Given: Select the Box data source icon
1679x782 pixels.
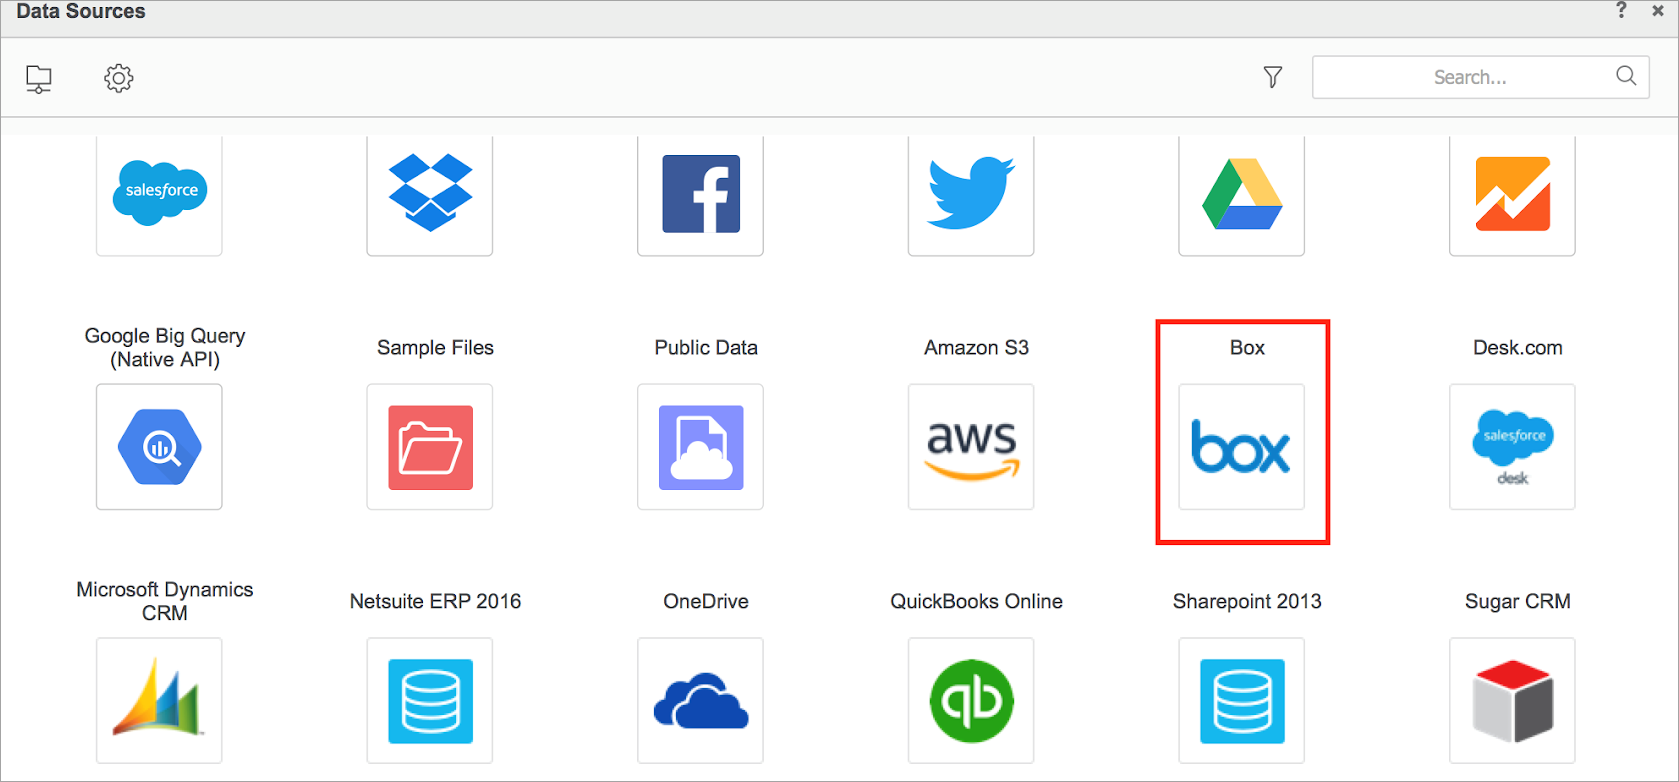Looking at the screenshot, I should 1242,447.
